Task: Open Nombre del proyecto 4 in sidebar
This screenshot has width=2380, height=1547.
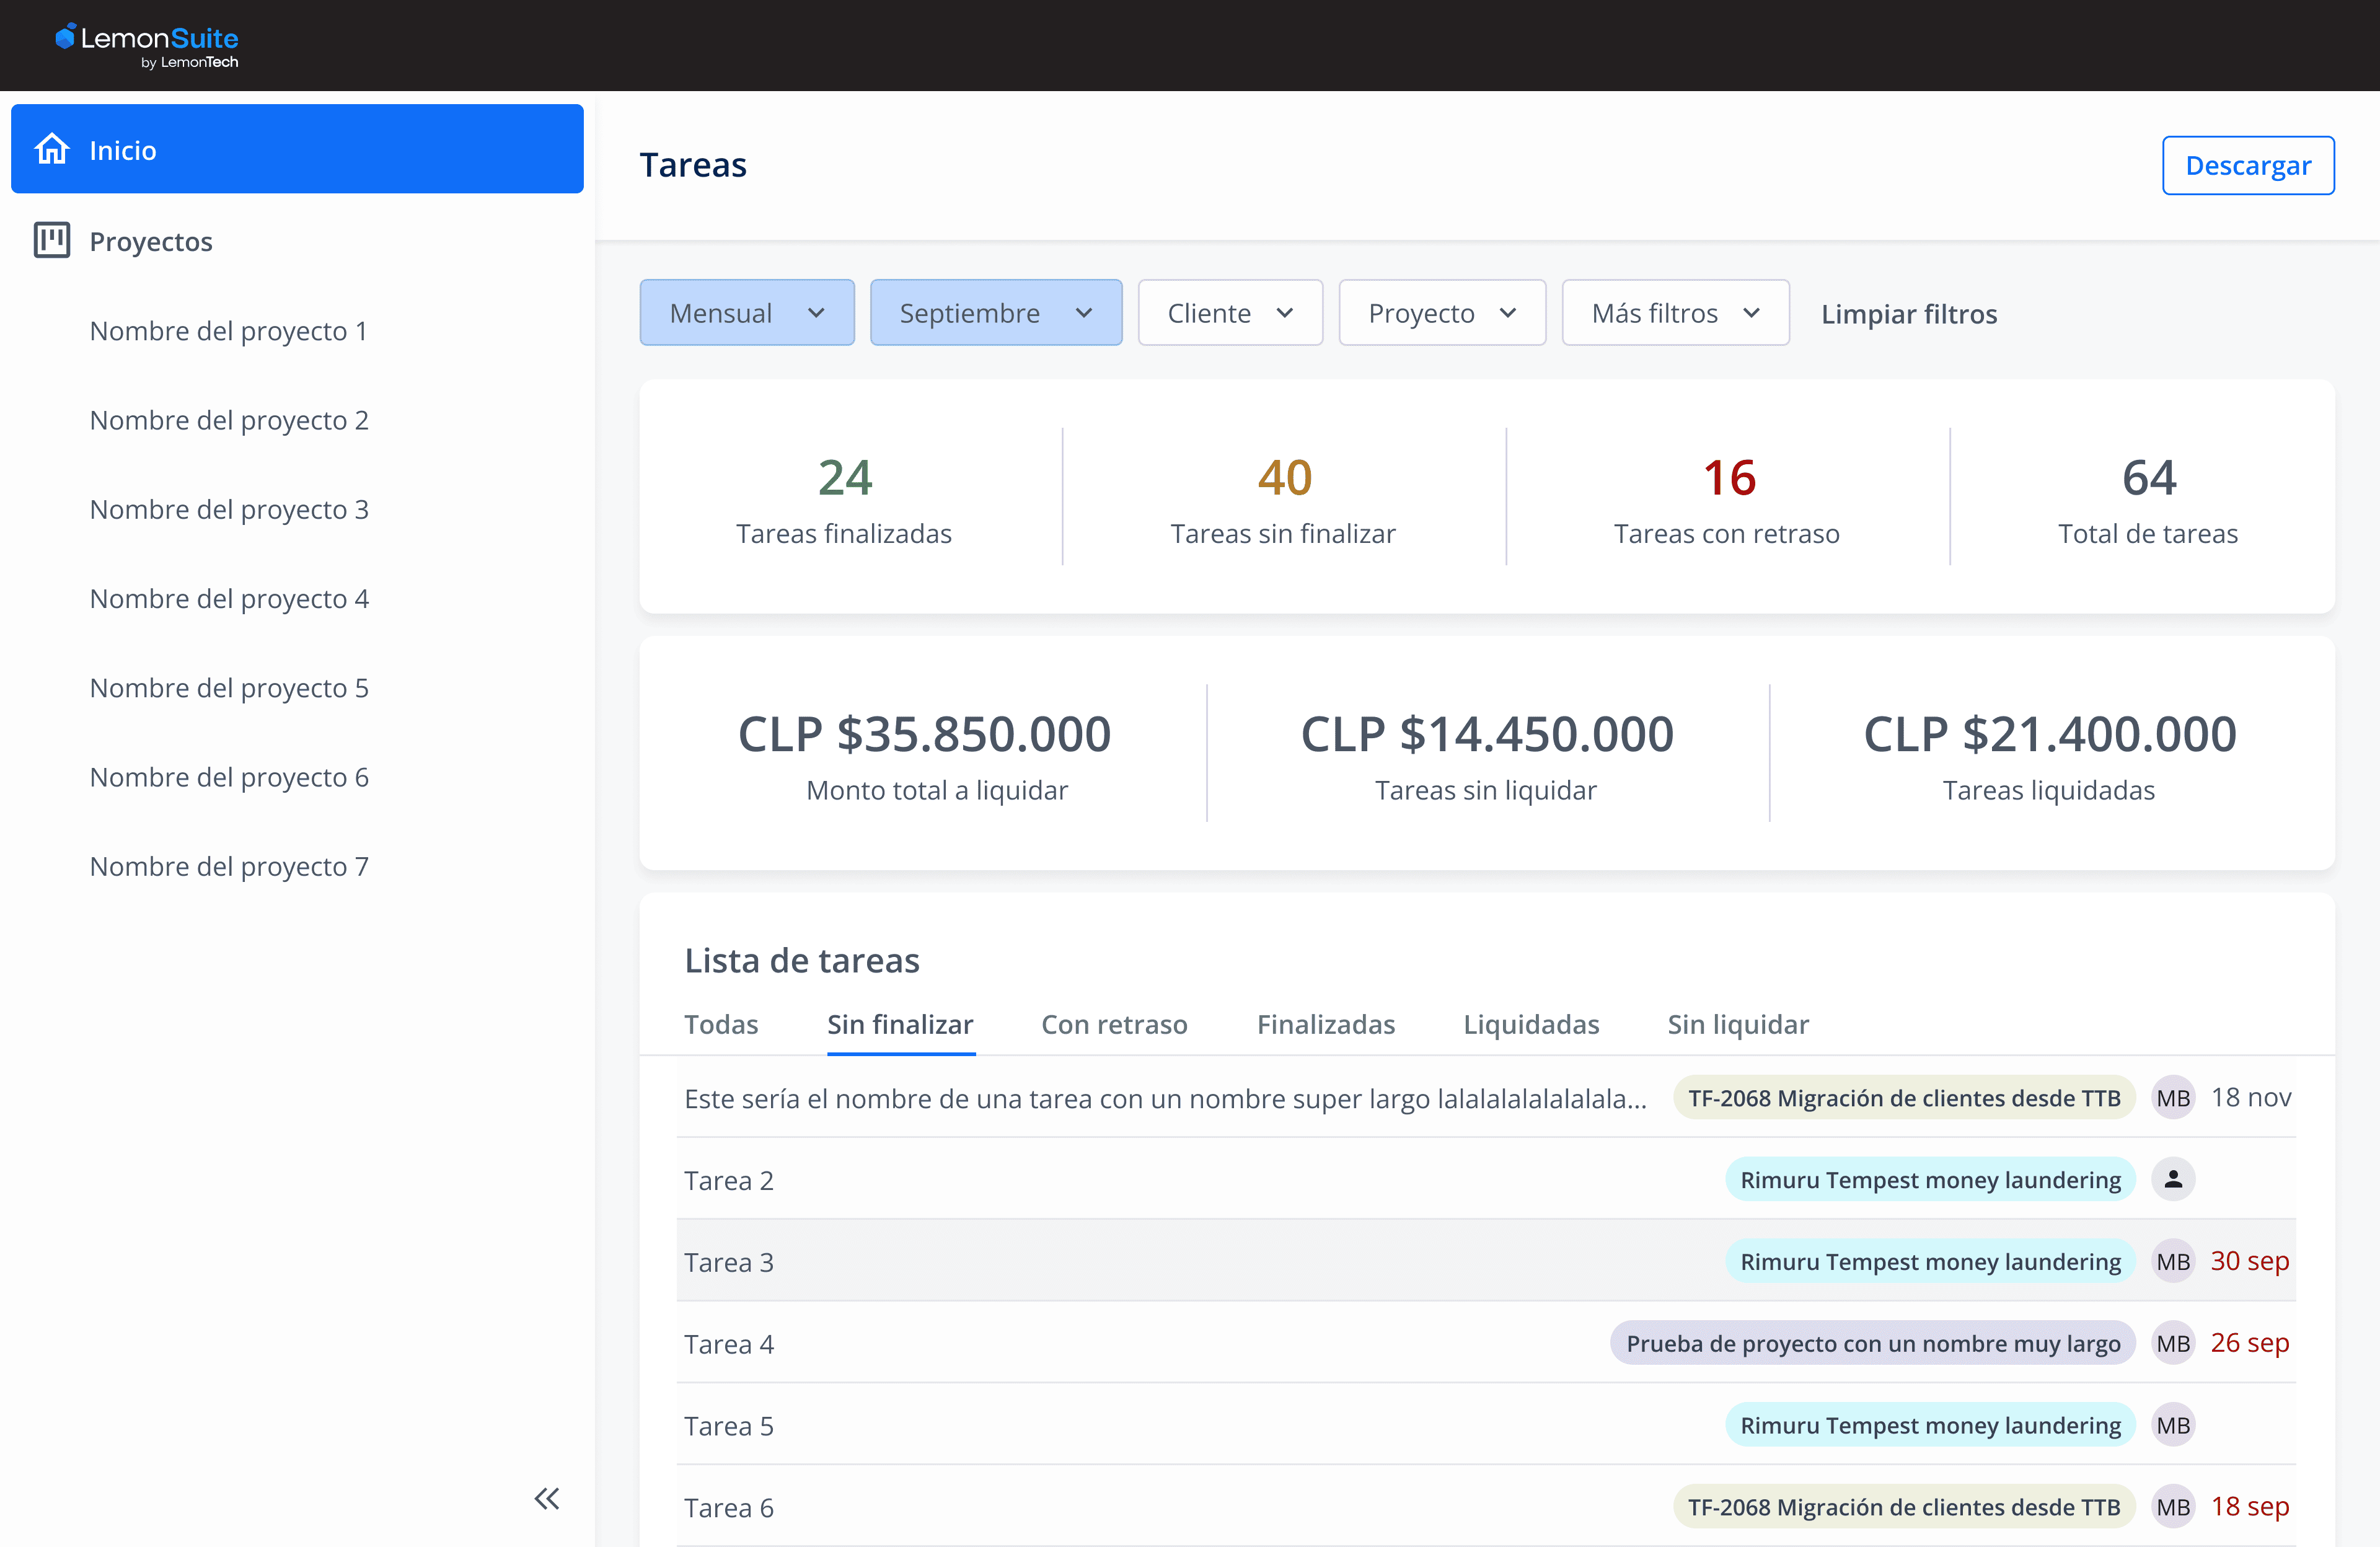Action: (229, 598)
